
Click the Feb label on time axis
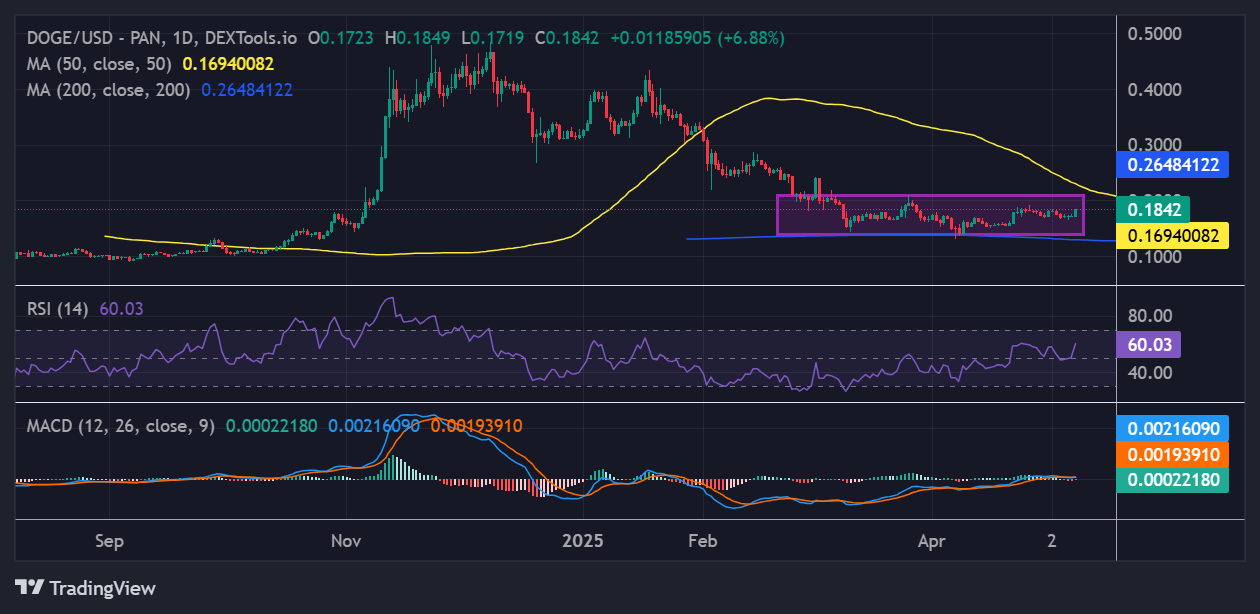(702, 541)
